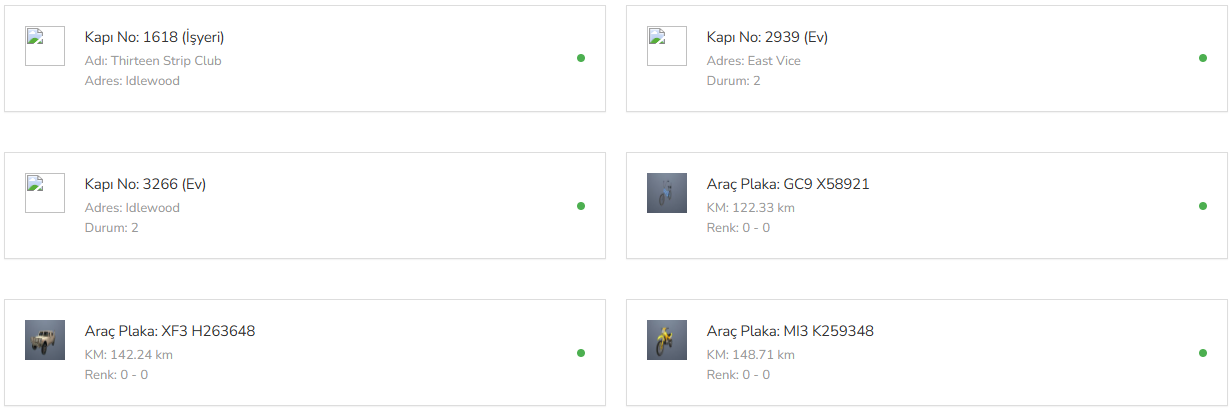Click the green status dot on the GC9 X58921 card
The height and width of the screenshot is (412, 1232).
coord(1203,206)
